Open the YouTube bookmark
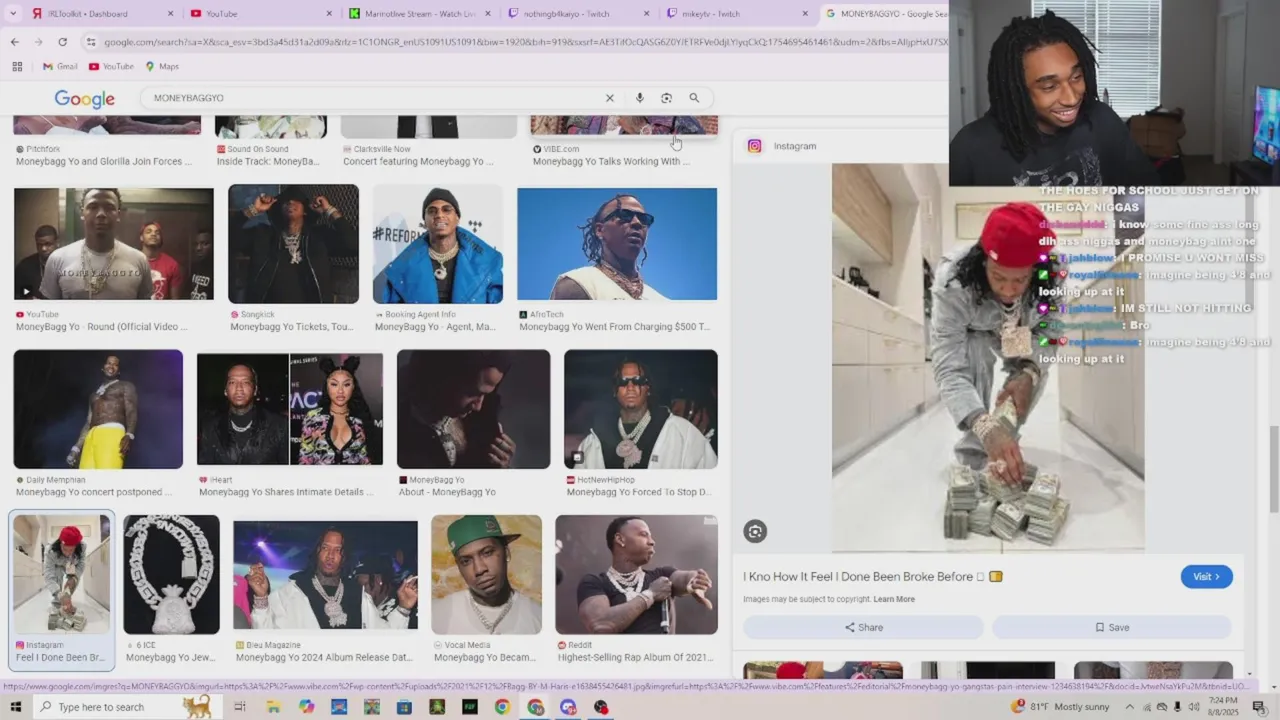Screen dimensions: 1280x720 [x=111, y=66]
